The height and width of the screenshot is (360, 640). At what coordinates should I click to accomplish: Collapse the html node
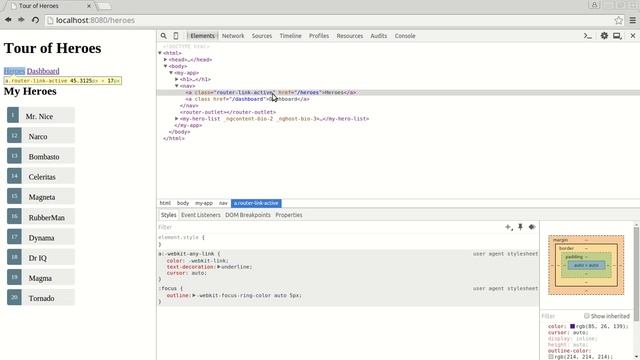160,53
